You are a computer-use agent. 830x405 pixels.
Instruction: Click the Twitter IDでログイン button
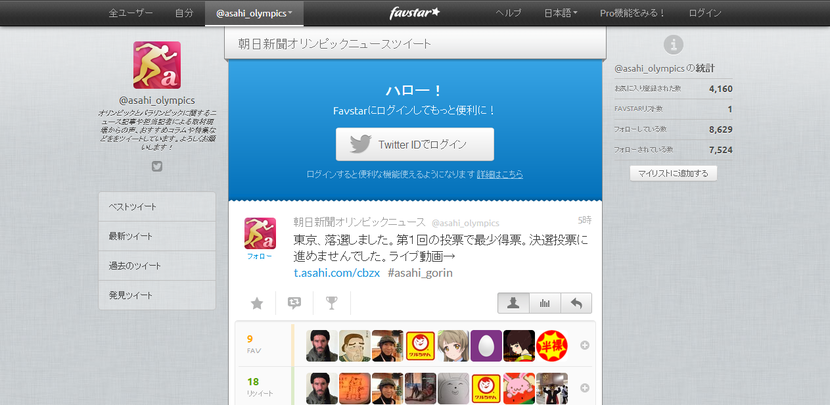tap(415, 144)
